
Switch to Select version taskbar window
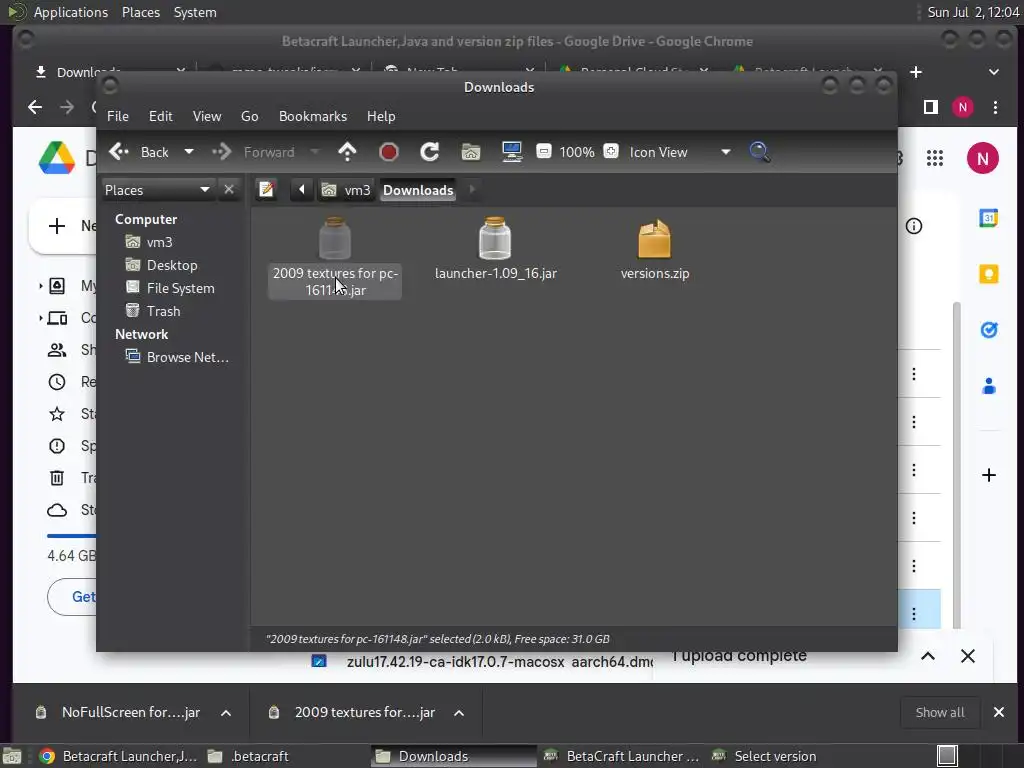(764, 756)
